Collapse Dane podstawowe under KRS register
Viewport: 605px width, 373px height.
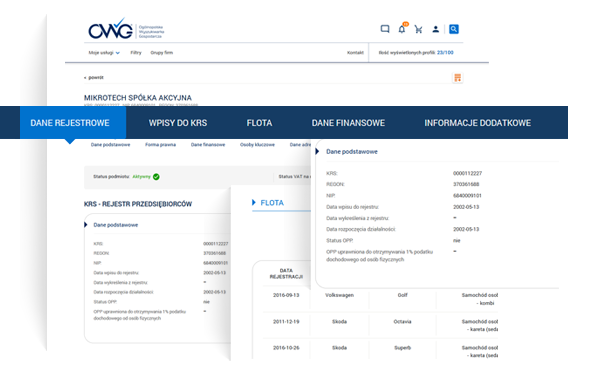click(86, 225)
